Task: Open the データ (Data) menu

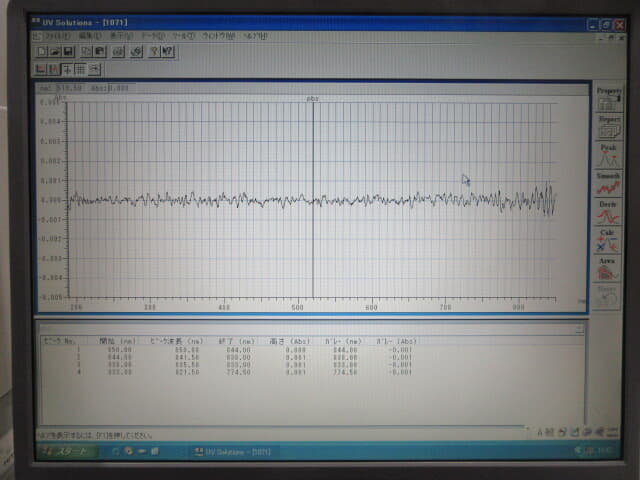Action: (x=153, y=36)
